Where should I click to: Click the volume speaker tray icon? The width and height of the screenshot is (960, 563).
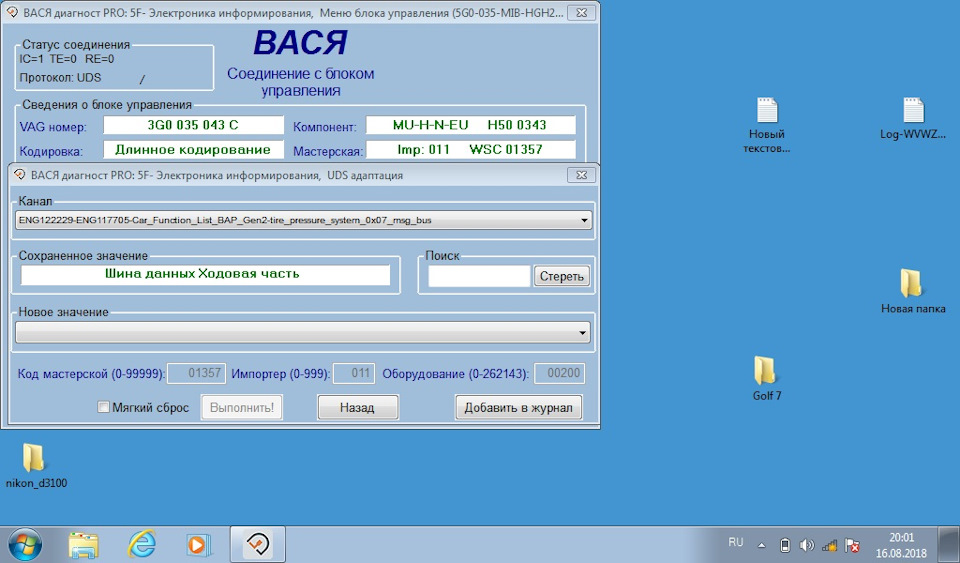[x=807, y=545]
